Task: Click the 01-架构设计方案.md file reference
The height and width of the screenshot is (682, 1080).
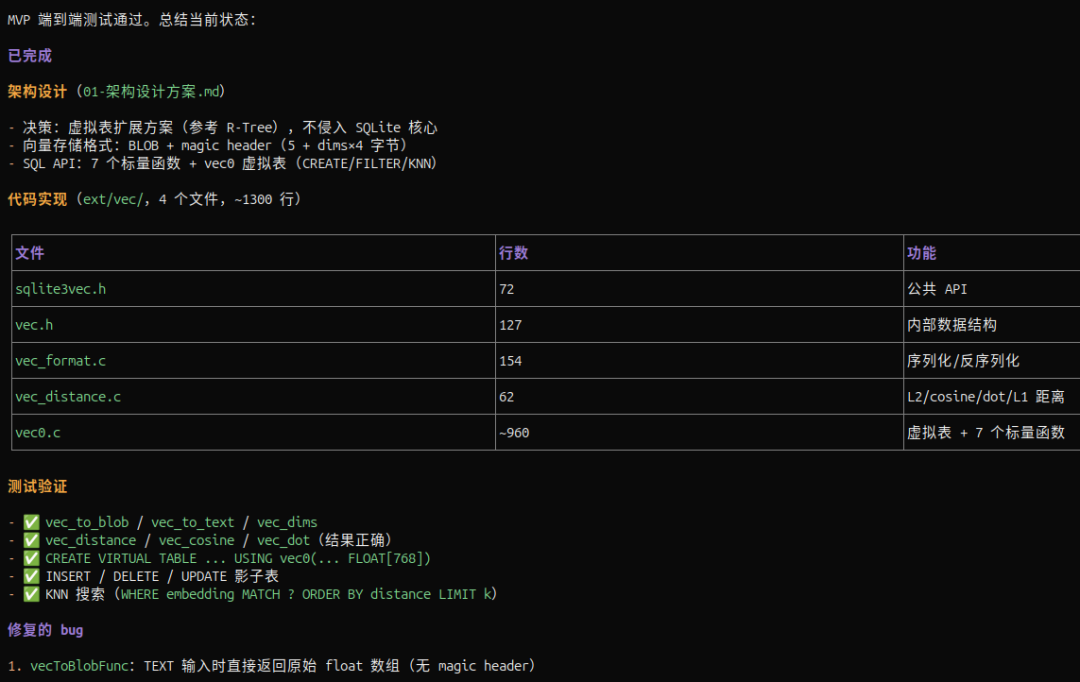Action: click(x=152, y=92)
